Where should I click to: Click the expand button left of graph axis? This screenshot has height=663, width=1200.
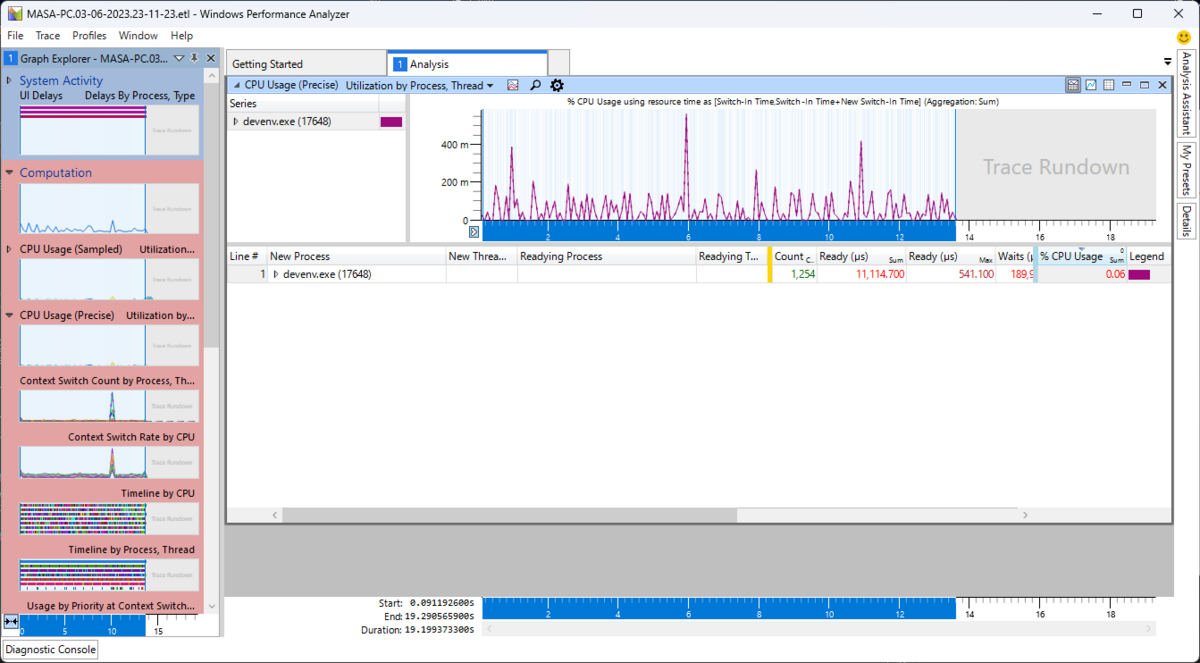tap(474, 232)
